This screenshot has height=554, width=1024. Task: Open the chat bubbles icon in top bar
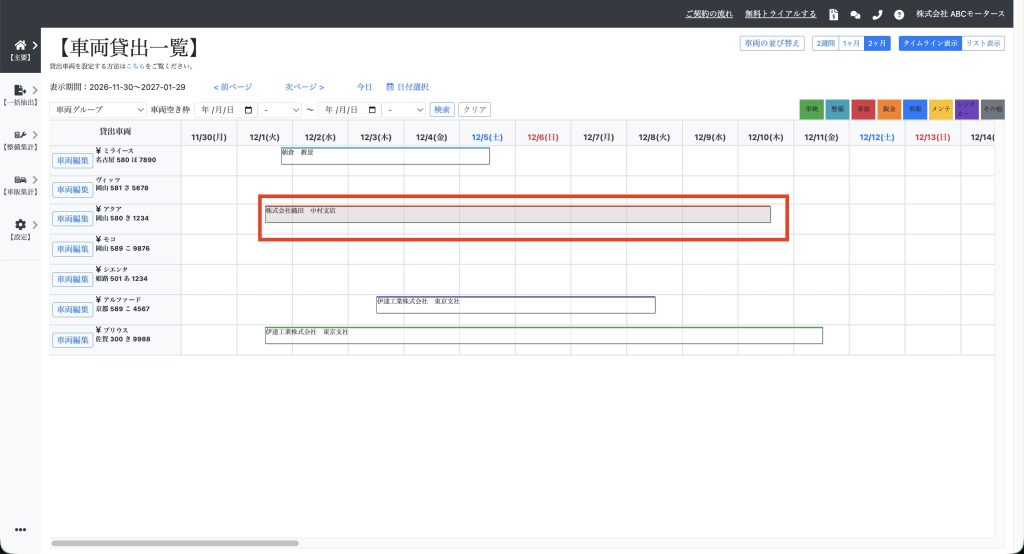(x=855, y=15)
